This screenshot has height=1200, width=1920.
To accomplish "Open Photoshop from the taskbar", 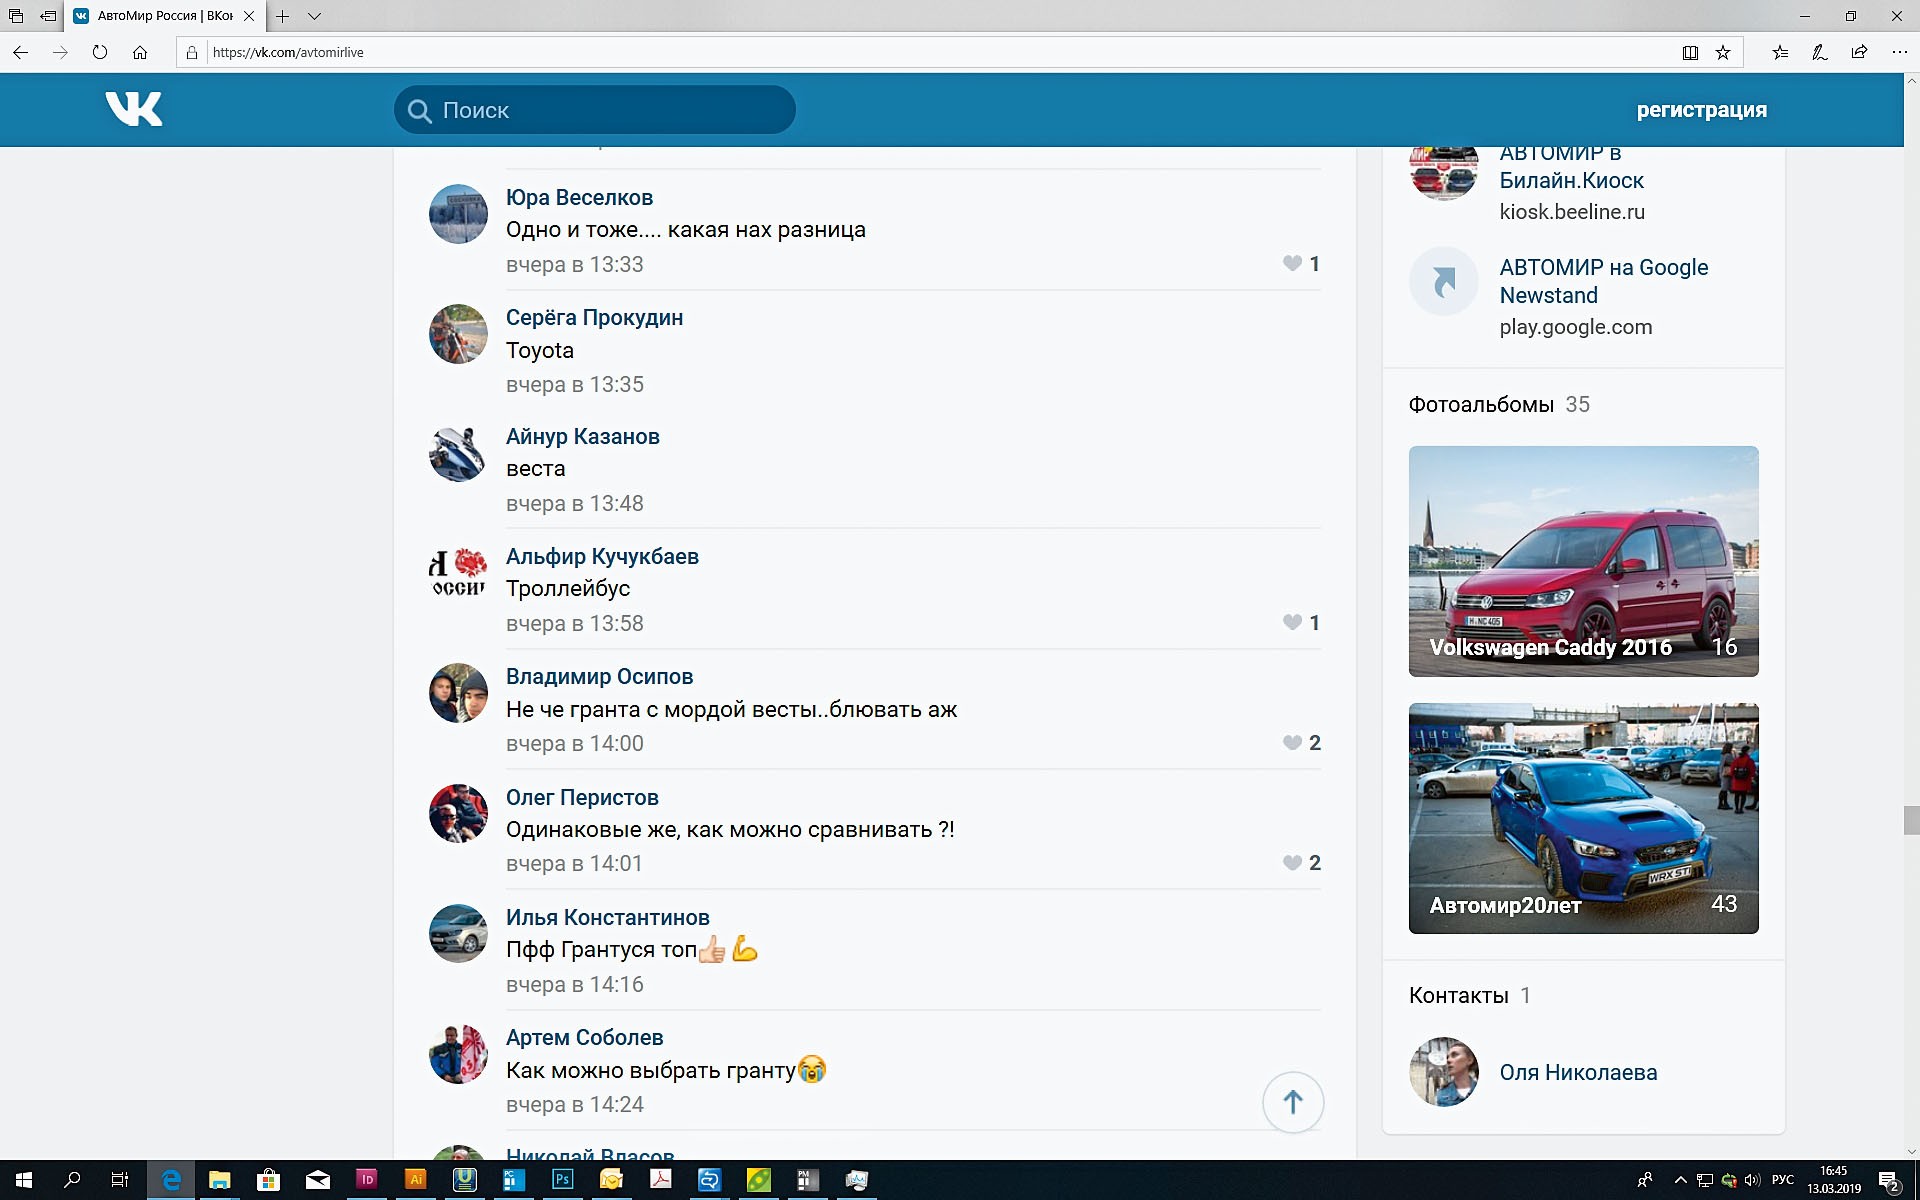I will click(562, 1180).
